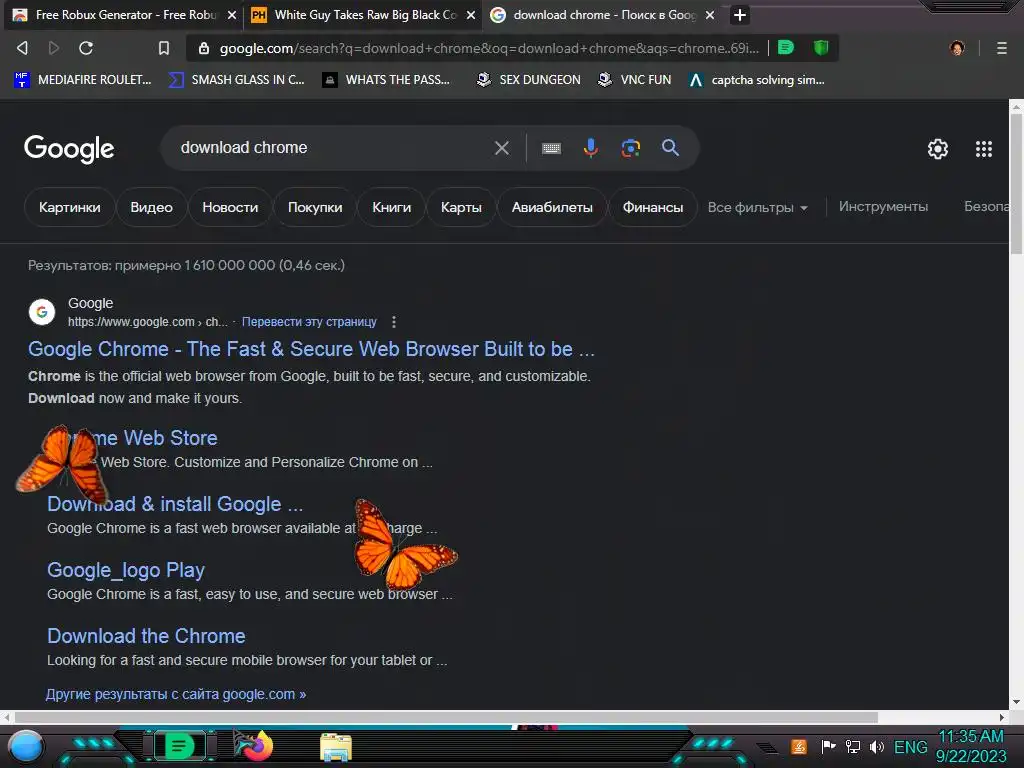Screen dimensions: 1024x768
Task: Open the Action Center flag tray icon
Action: [x=828, y=746]
